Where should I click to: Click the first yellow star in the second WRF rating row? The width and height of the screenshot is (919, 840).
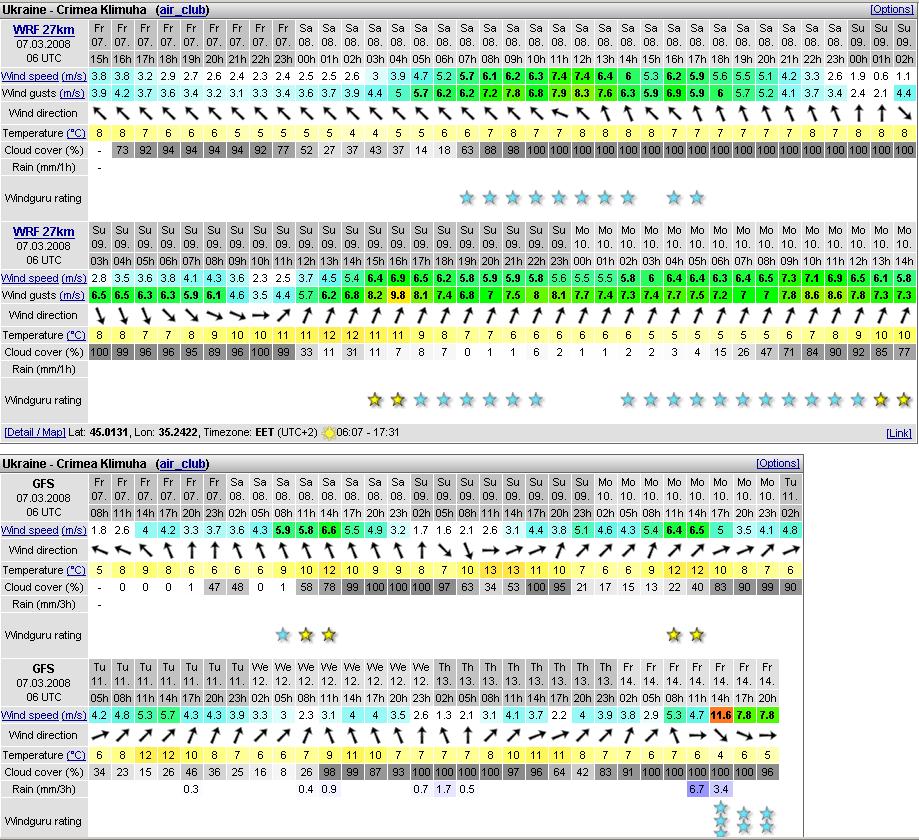(x=375, y=400)
